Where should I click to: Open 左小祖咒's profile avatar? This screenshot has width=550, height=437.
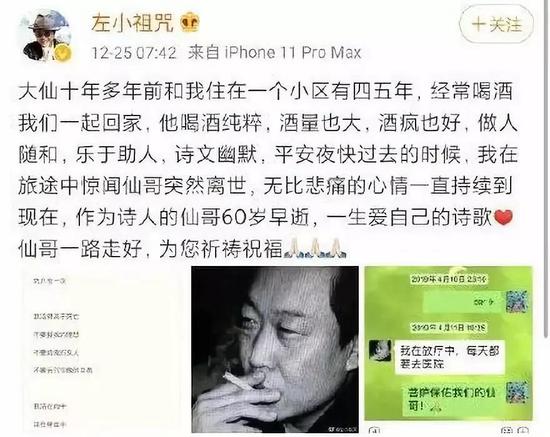click(46, 36)
